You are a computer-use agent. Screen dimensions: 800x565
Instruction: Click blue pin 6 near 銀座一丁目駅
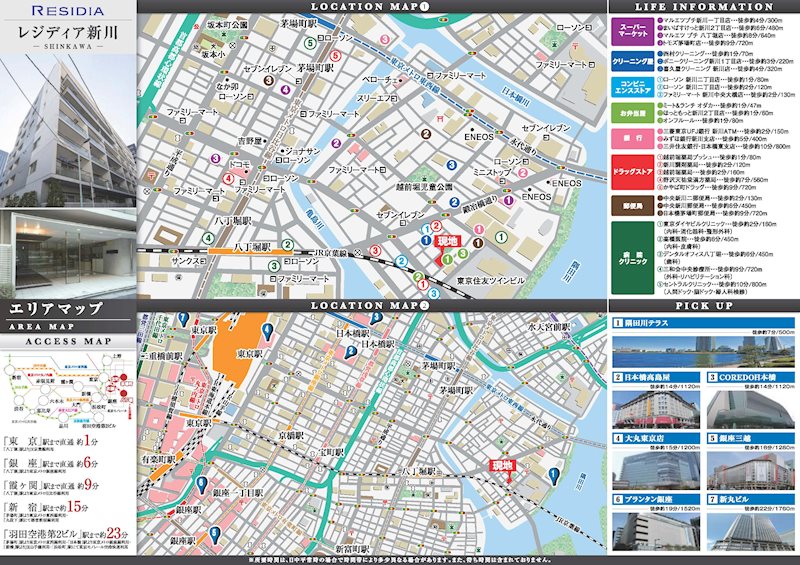[x=201, y=484]
